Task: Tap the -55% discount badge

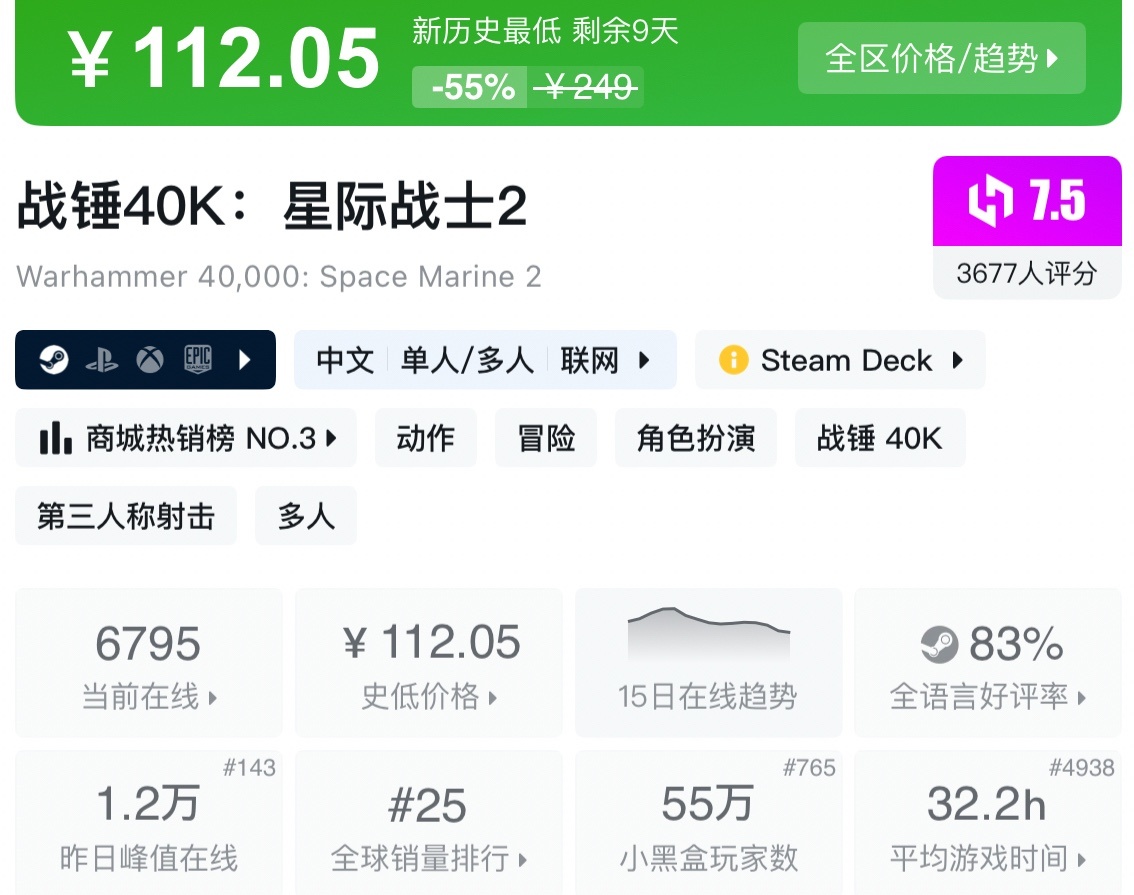Action: [470, 87]
